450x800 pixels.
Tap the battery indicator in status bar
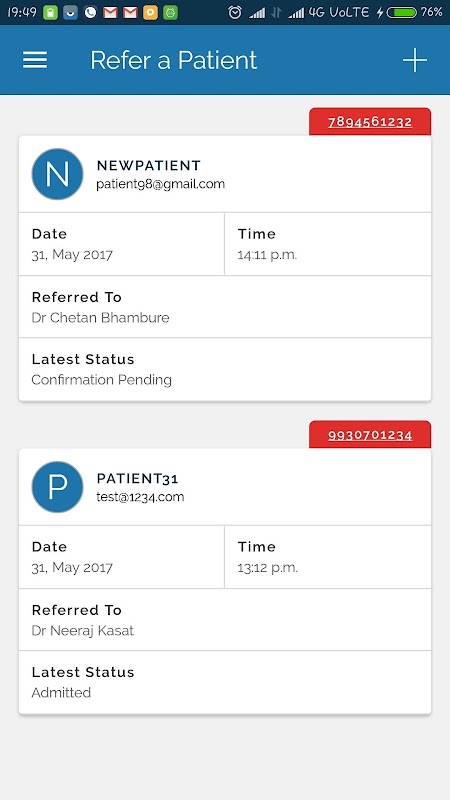[402, 12]
